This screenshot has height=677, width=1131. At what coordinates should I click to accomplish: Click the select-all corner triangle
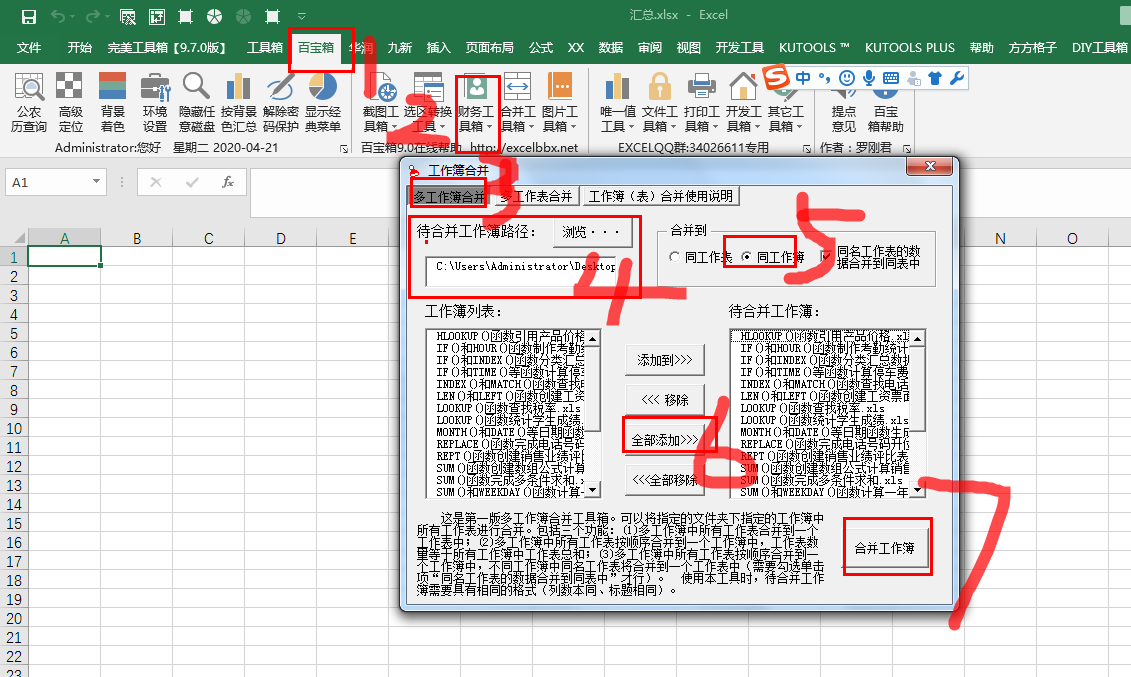[19, 238]
